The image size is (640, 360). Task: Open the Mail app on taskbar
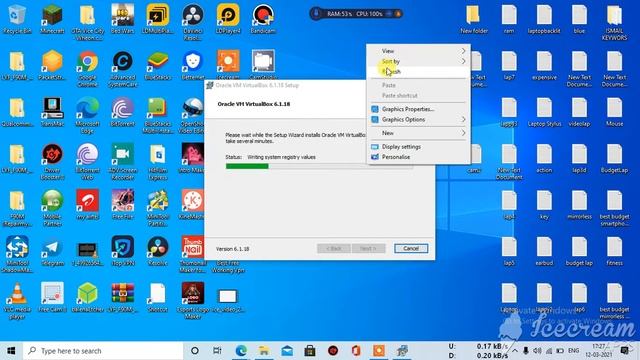(x=287, y=351)
